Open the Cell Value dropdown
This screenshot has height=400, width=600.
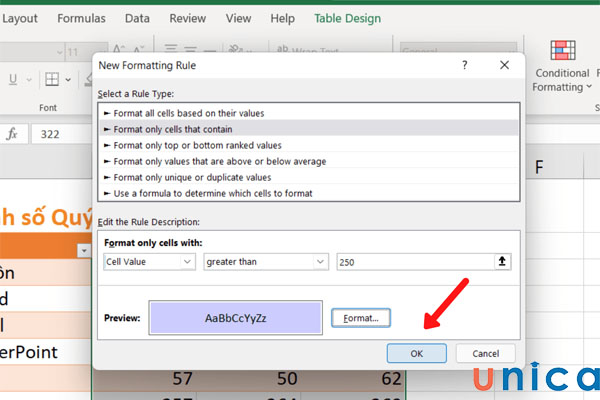click(149, 261)
